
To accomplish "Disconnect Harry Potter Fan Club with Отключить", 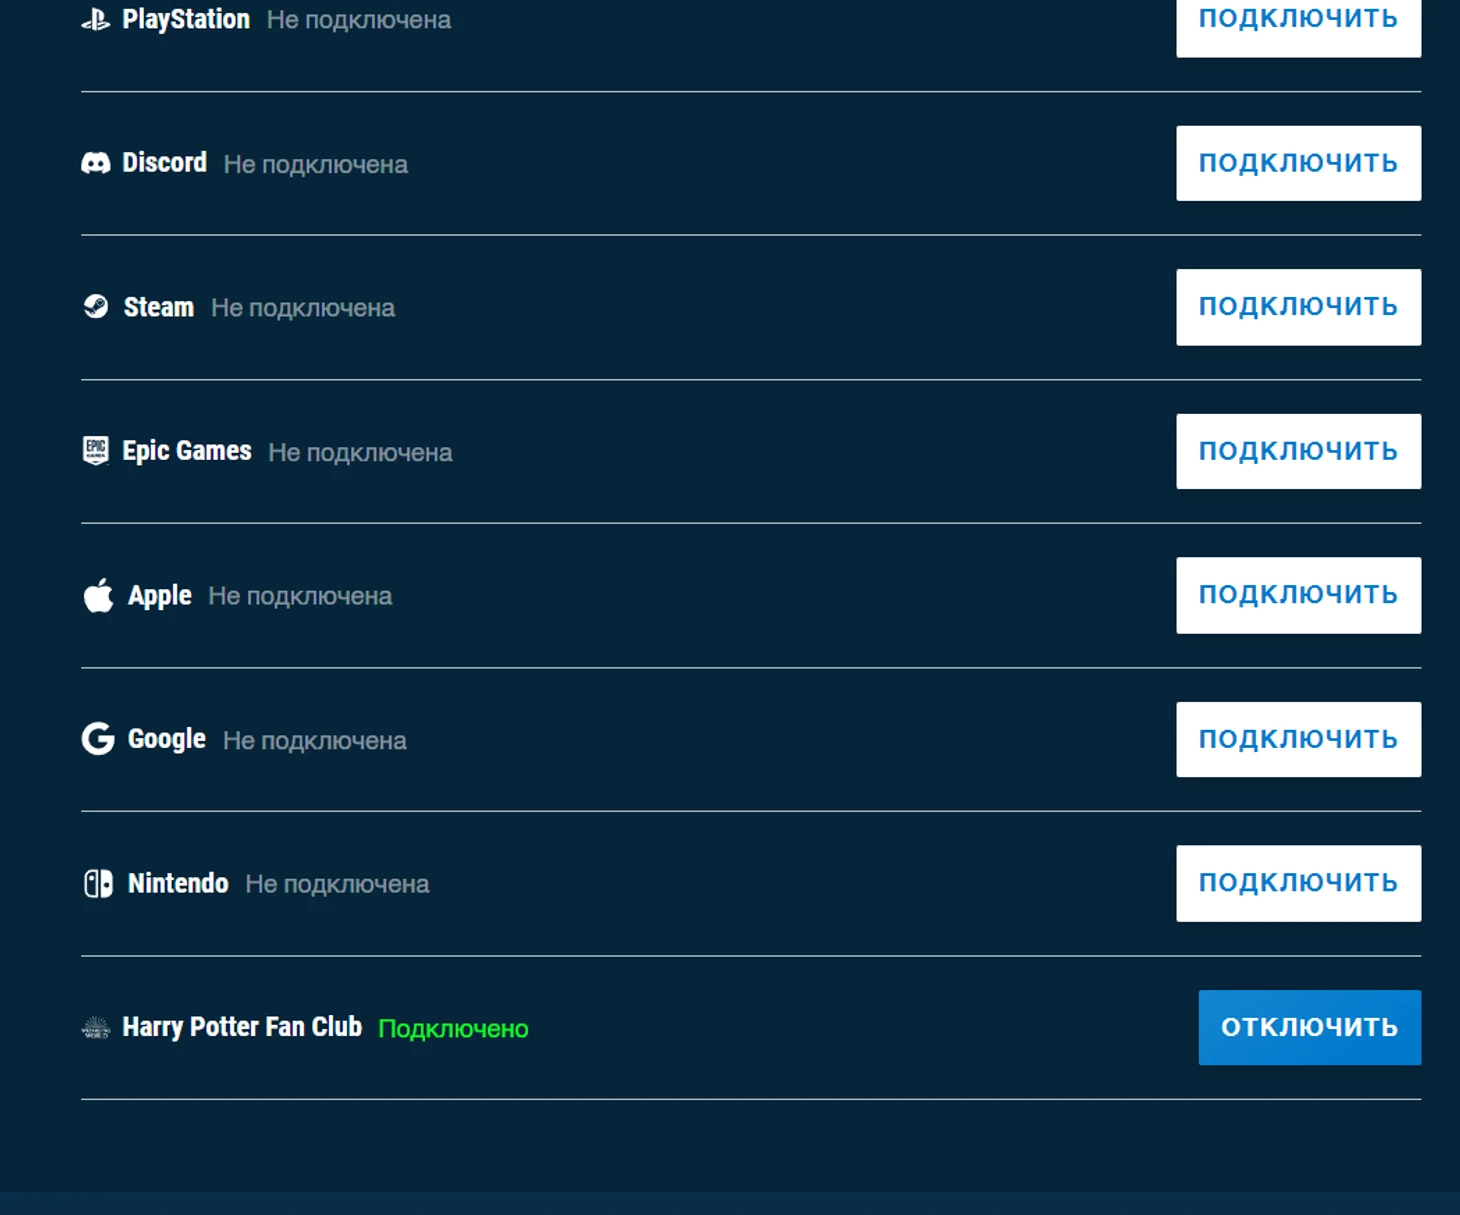I will click(x=1309, y=1027).
